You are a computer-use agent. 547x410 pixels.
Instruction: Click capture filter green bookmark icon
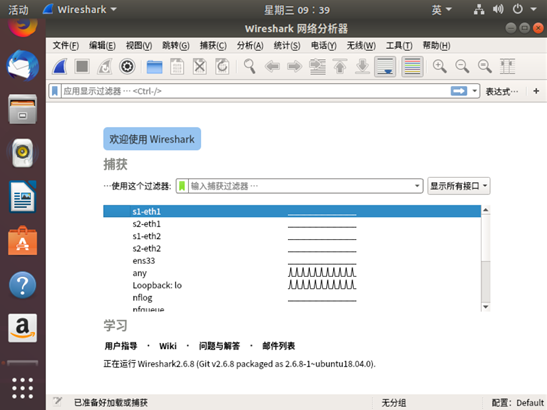[x=182, y=186]
